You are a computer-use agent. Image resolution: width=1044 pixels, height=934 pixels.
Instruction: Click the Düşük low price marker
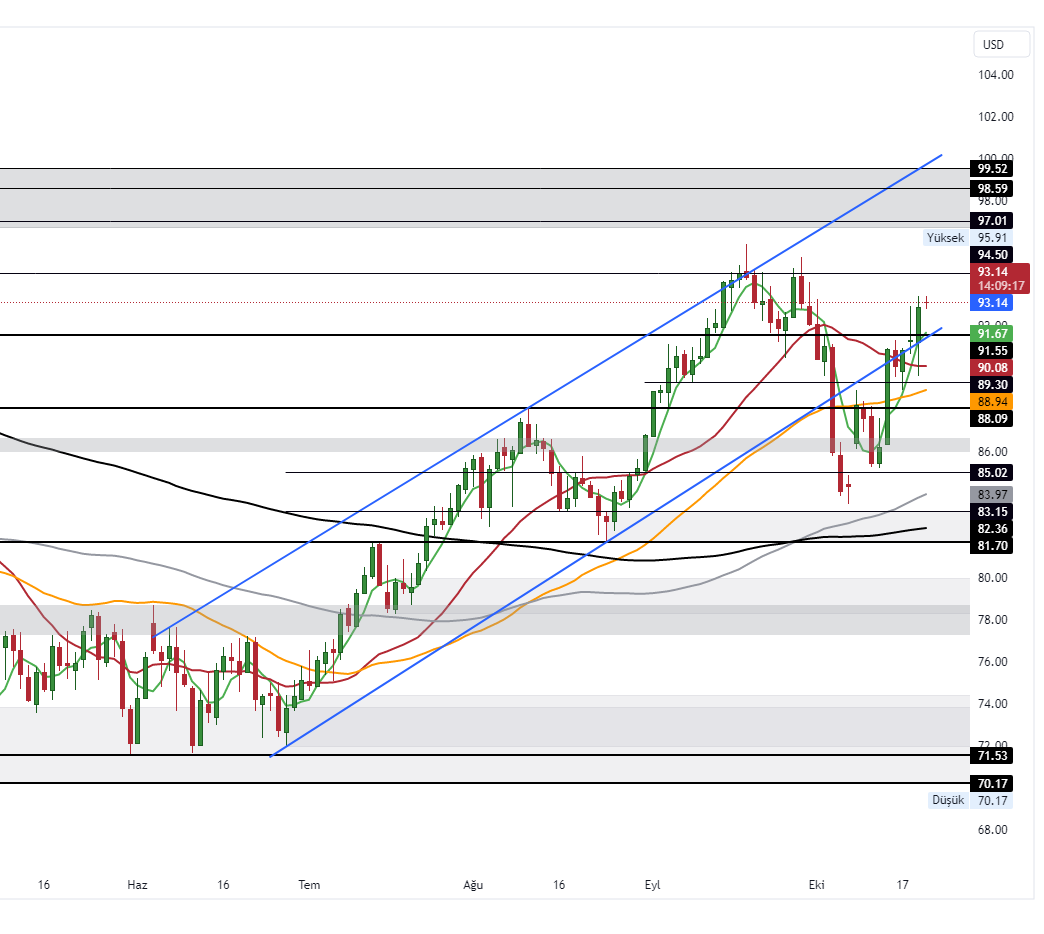pyautogui.click(x=947, y=800)
